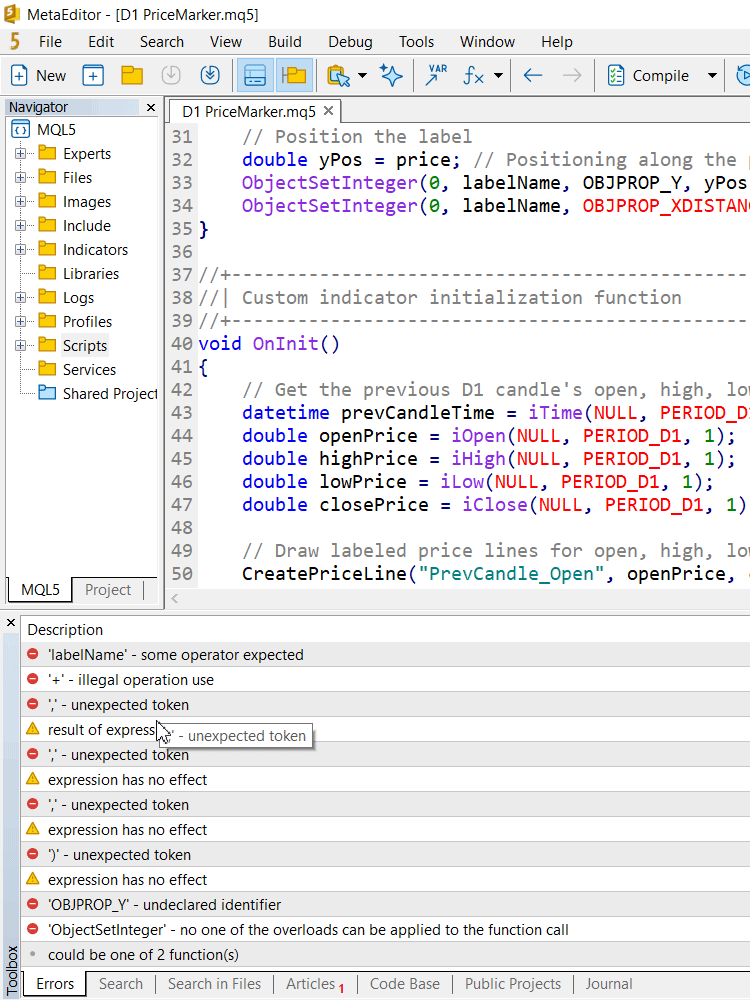This screenshot has height=1000, width=750.
Task: Click the blue Save All download icon
Action: (210, 75)
